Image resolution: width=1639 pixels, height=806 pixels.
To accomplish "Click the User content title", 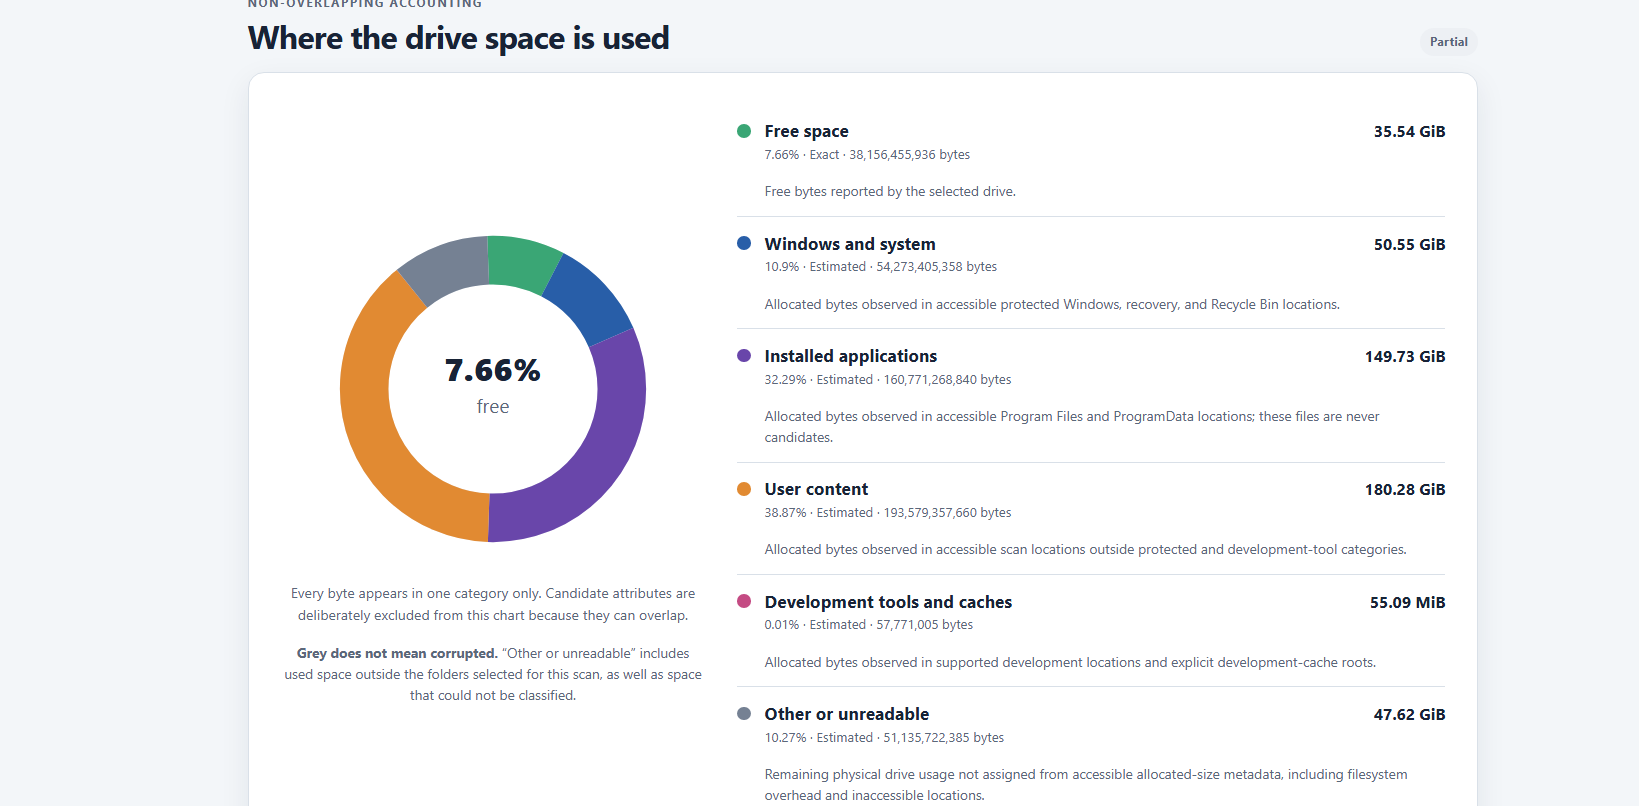I will 816,489.
